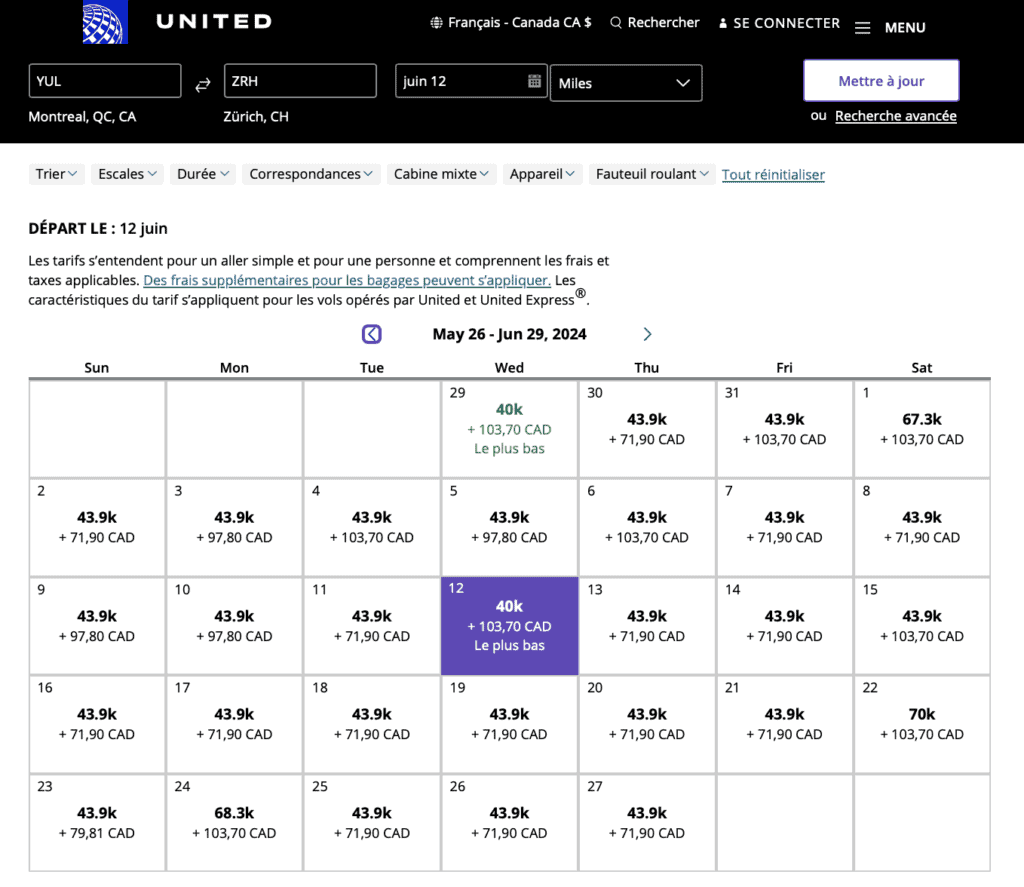Click the YUL origin input field
The image size is (1024, 887).
[105, 81]
